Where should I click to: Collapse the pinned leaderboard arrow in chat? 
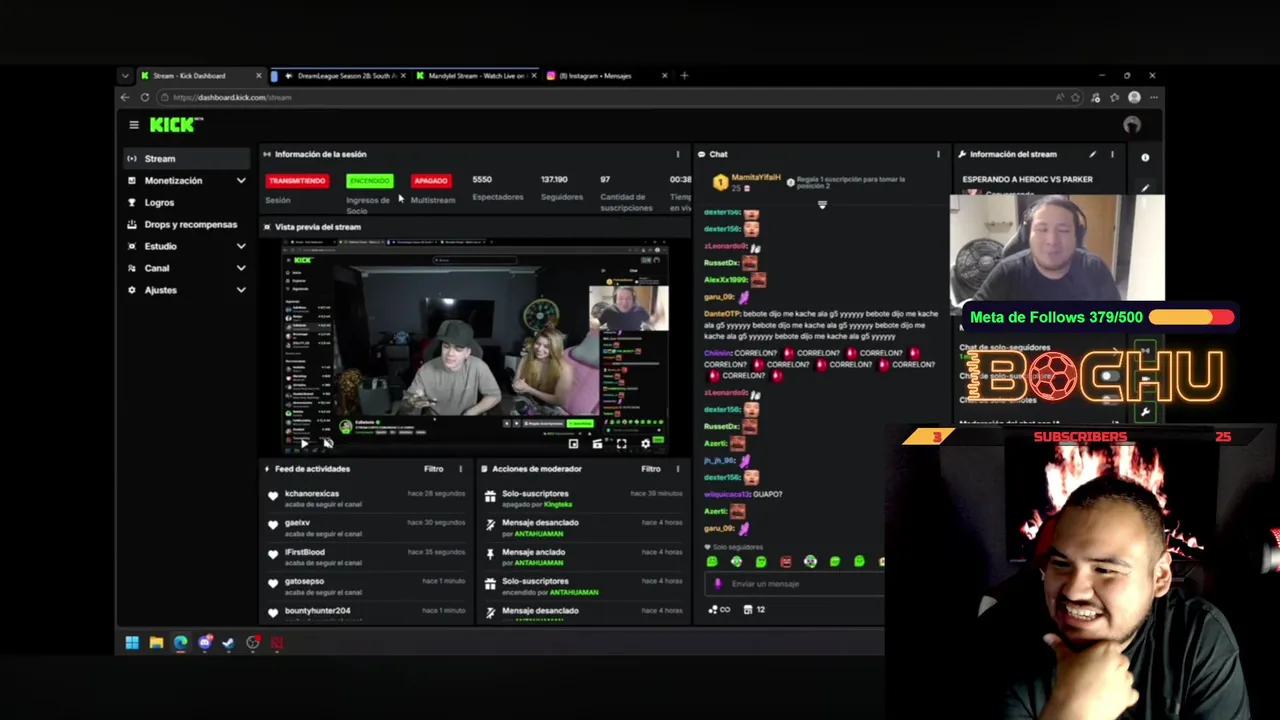point(822,204)
